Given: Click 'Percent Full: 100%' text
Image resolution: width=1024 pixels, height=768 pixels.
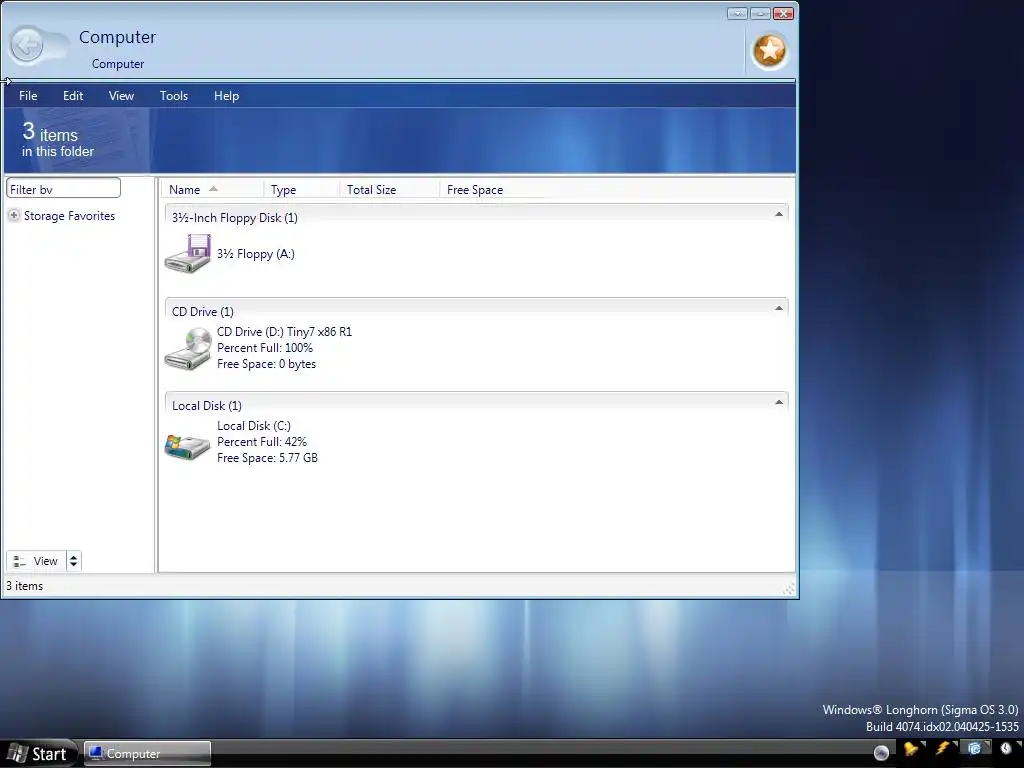Looking at the screenshot, I should 264,348.
